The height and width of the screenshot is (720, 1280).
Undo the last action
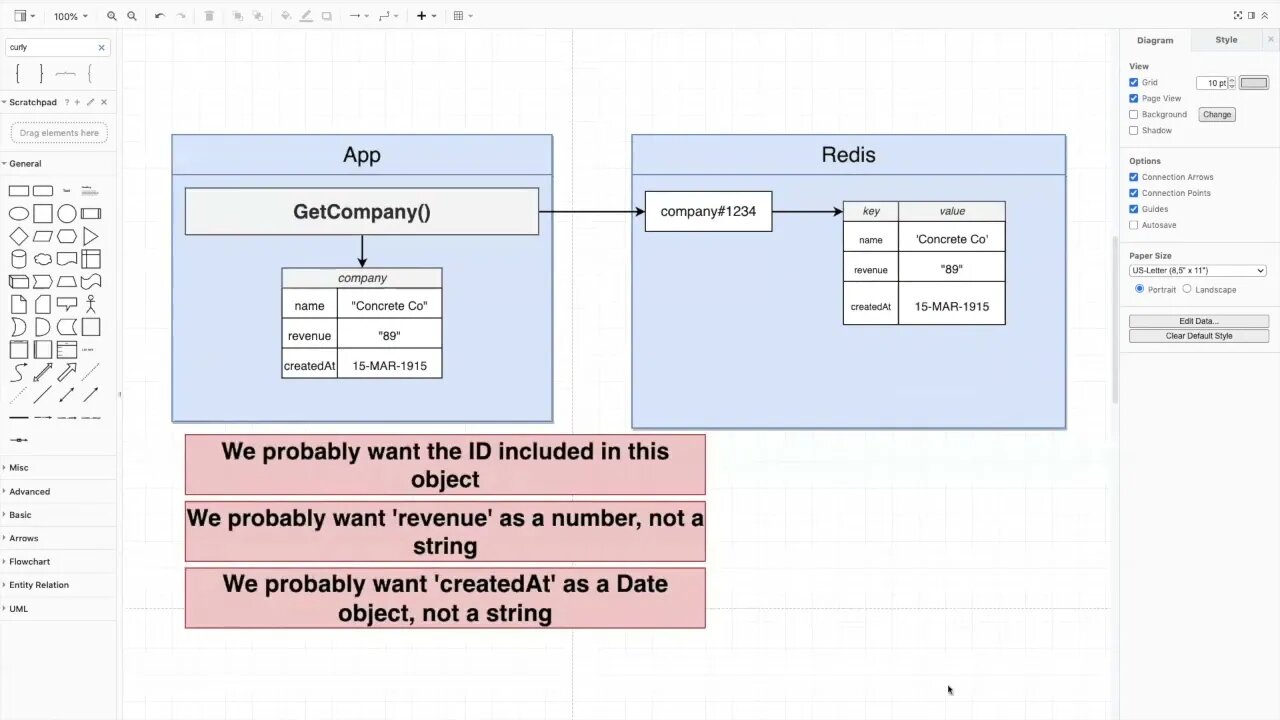pyautogui.click(x=159, y=16)
